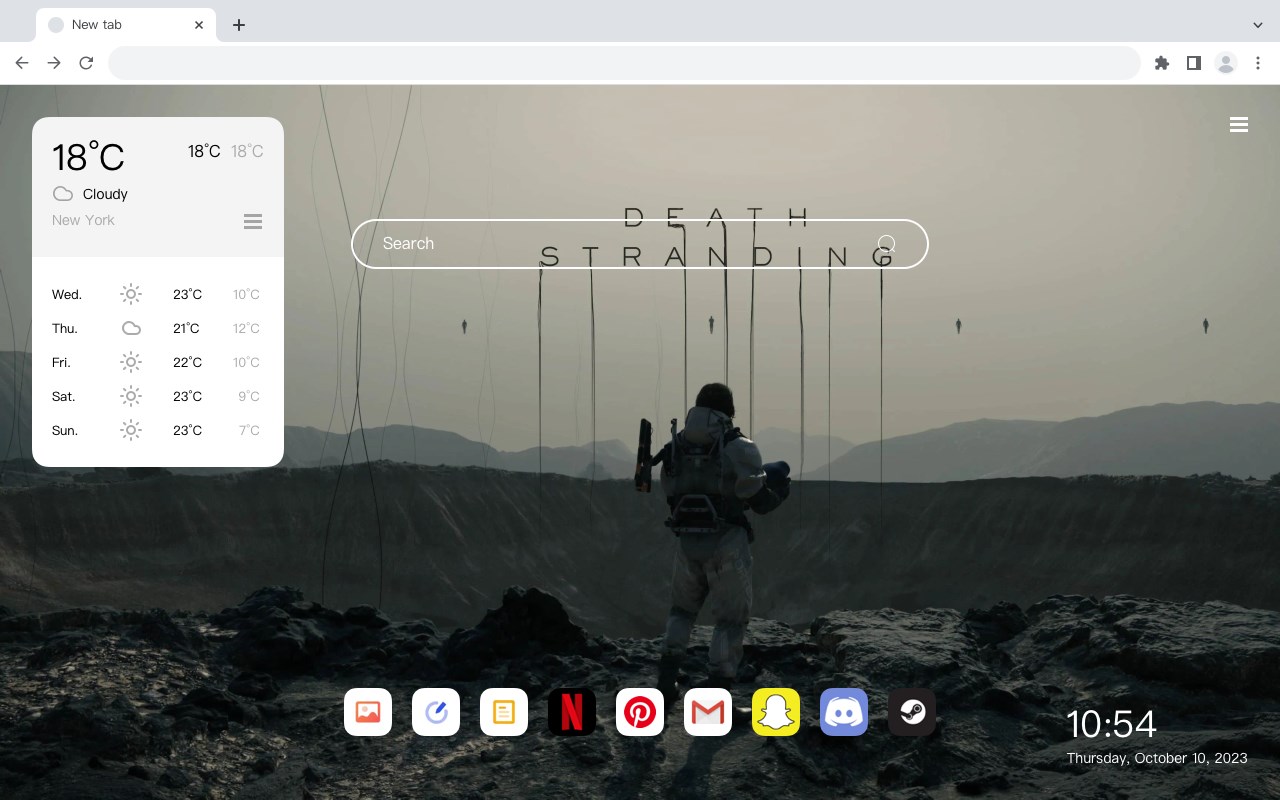The height and width of the screenshot is (800, 1280).
Task: Click the Sun. sunny forecast icon
Action: tap(131, 430)
